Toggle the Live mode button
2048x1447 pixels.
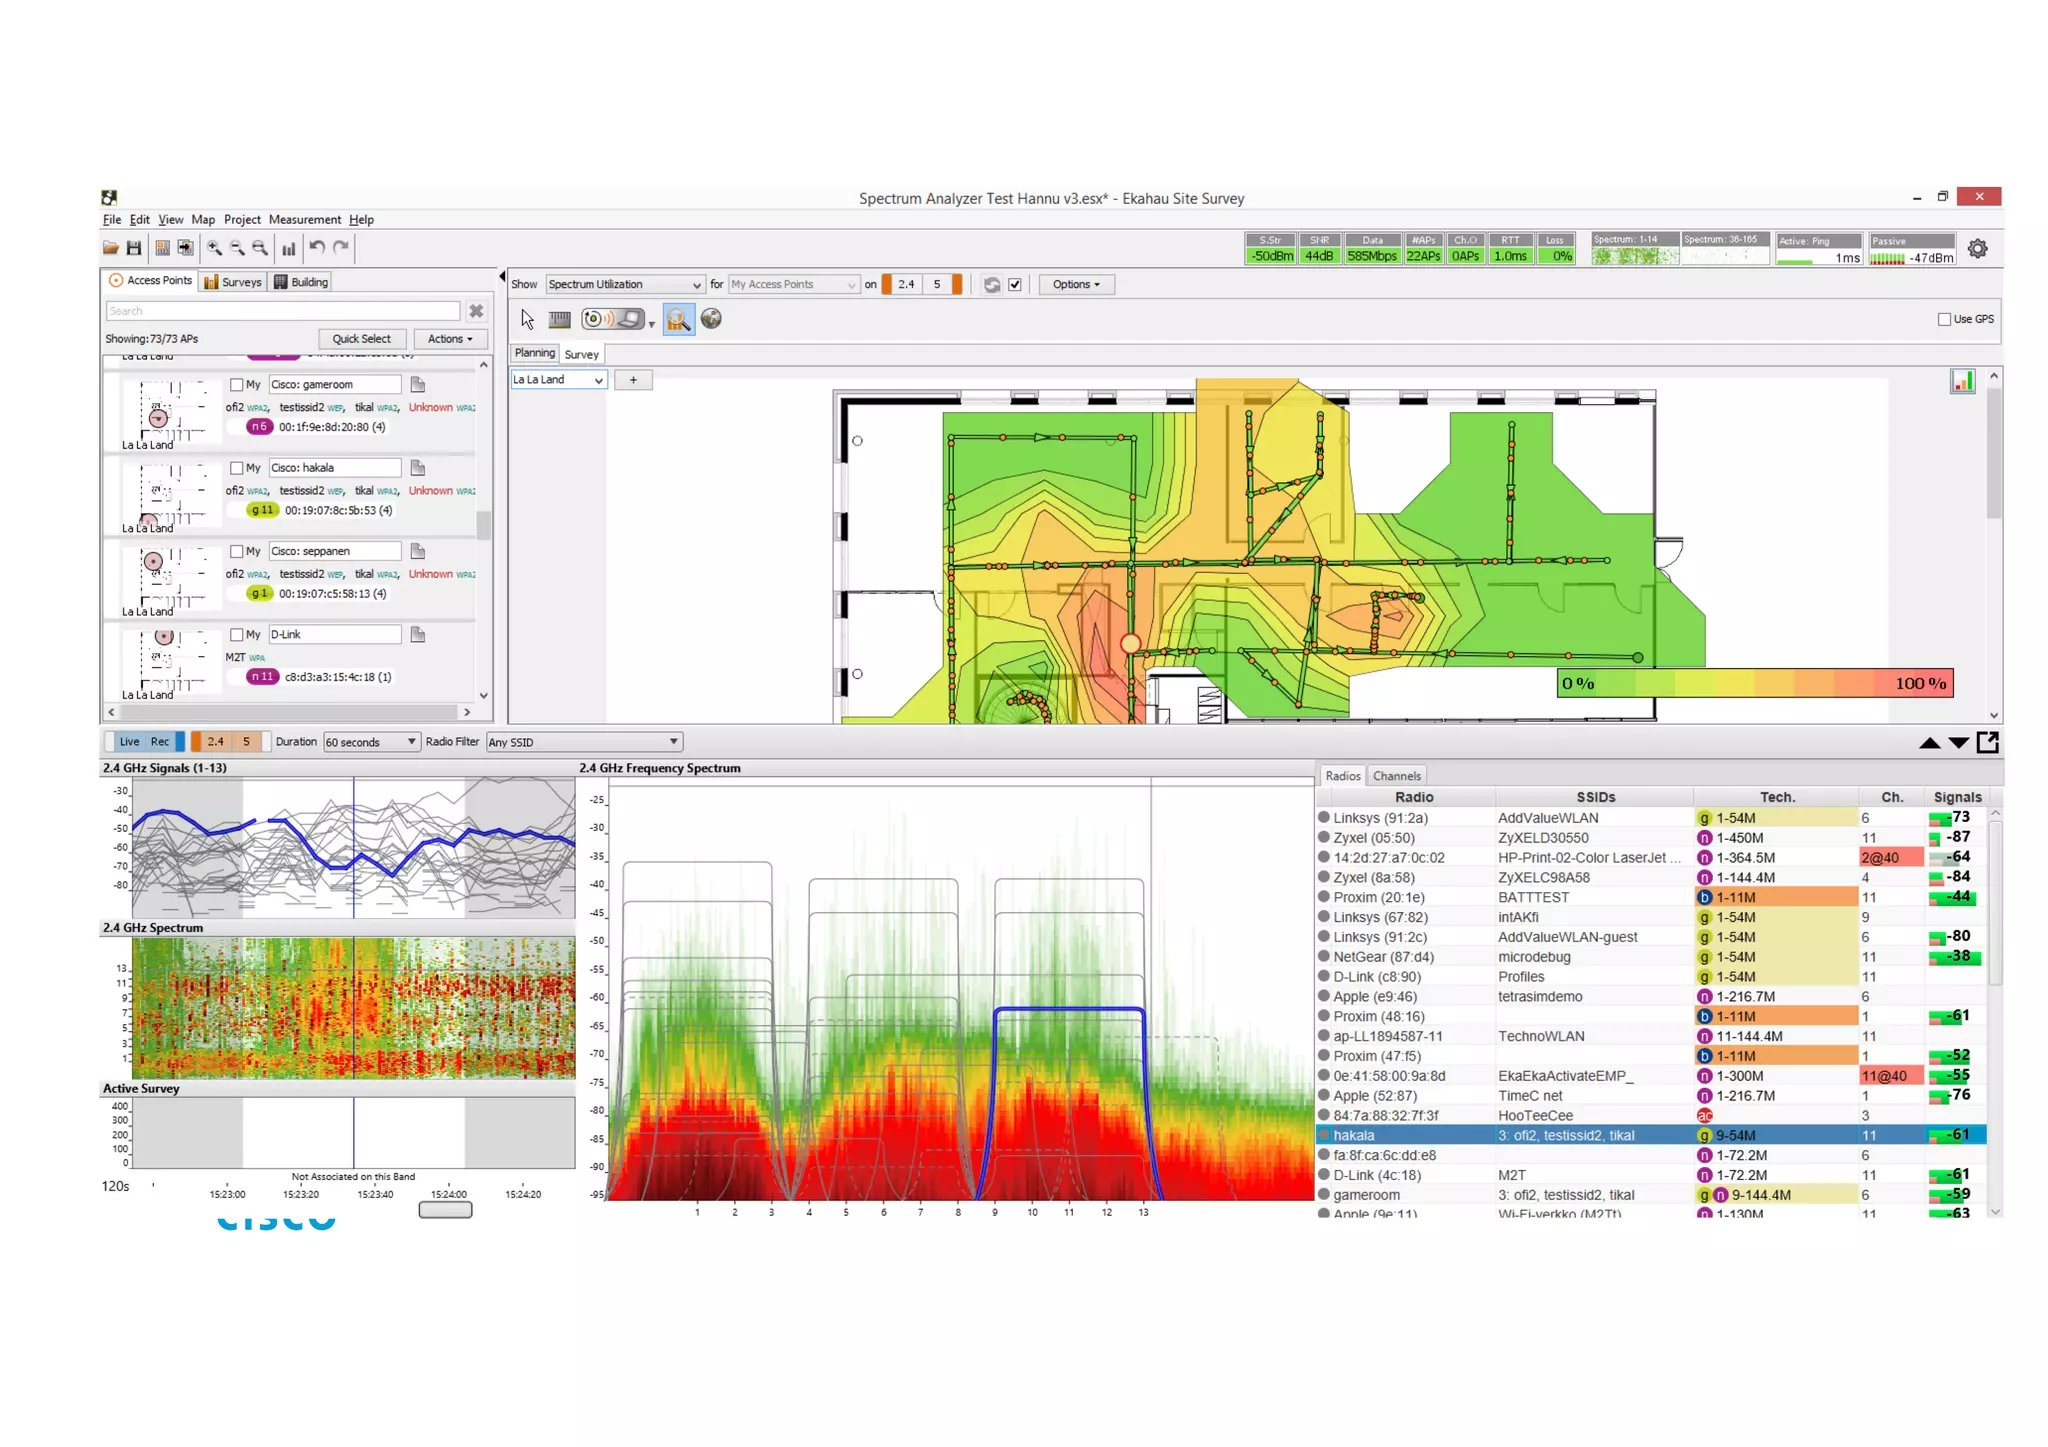(130, 742)
